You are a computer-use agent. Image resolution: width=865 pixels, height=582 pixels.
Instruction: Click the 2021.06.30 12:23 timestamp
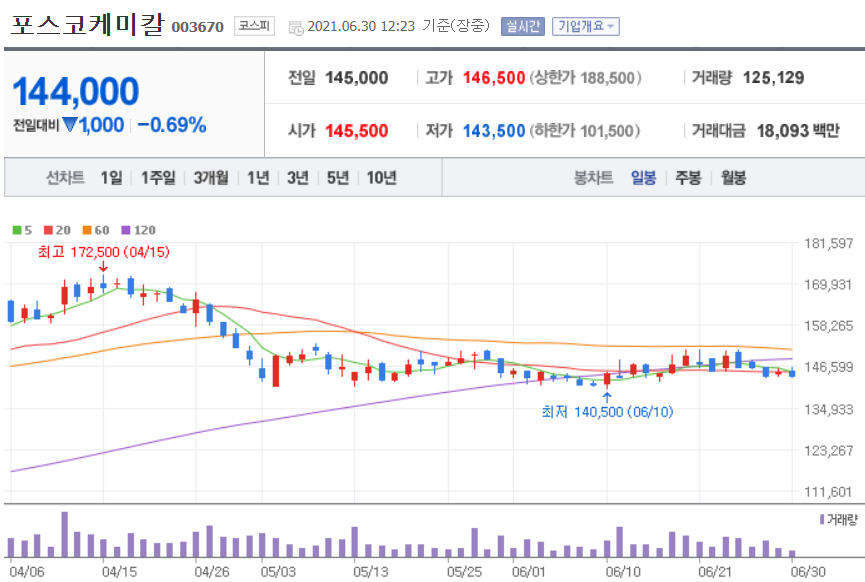(361, 26)
